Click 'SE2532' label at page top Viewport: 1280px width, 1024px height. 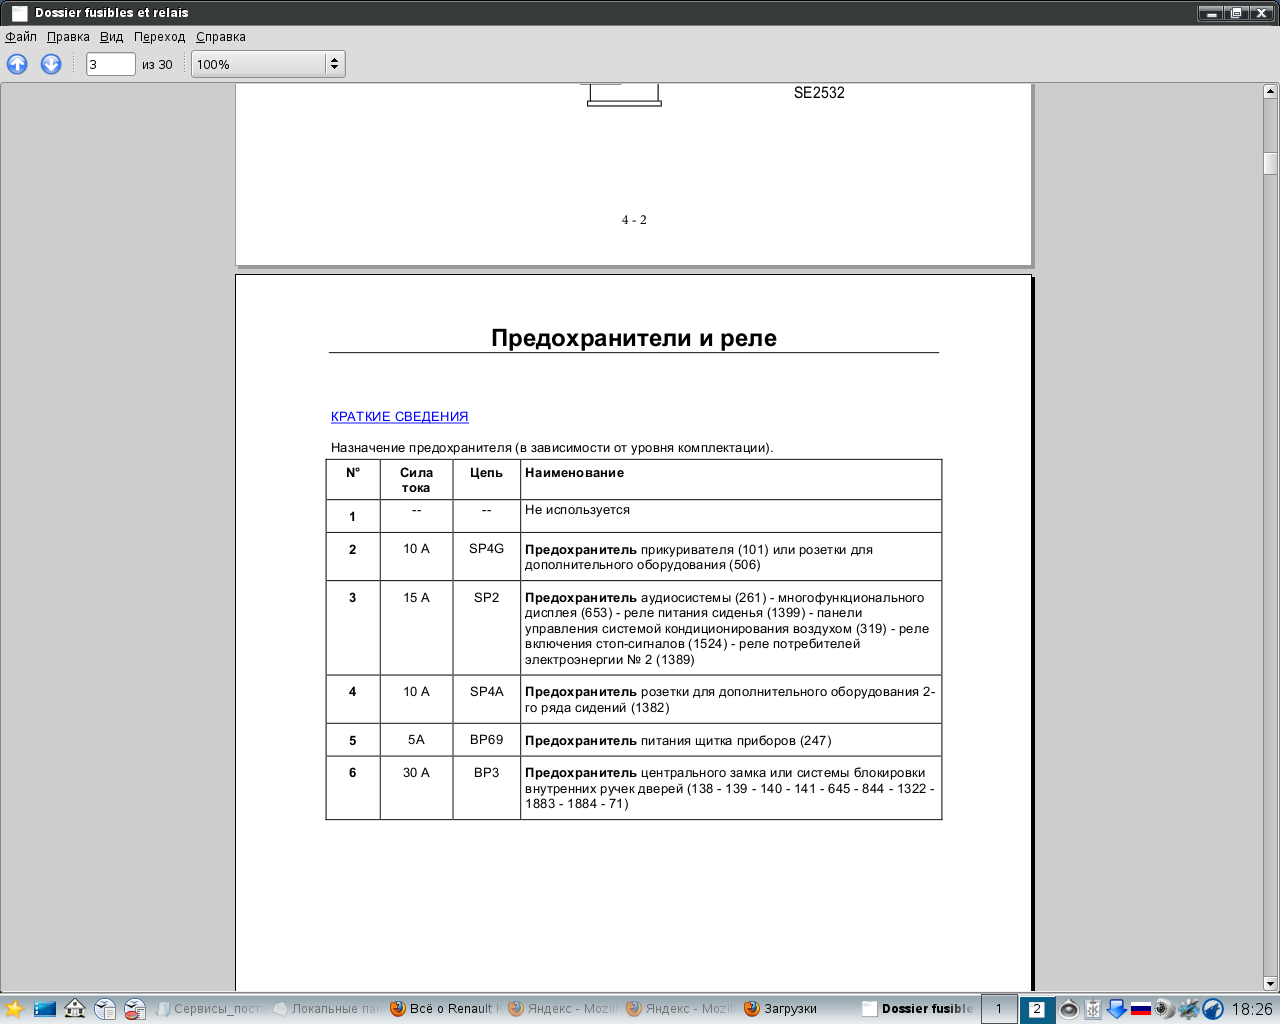click(819, 93)
